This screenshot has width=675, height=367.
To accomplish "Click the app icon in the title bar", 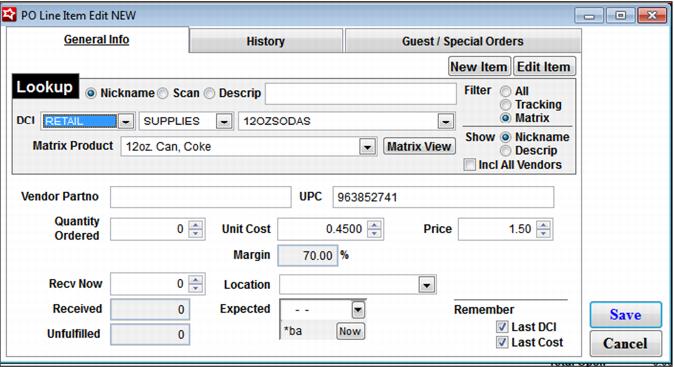I will tap(9, 15).
